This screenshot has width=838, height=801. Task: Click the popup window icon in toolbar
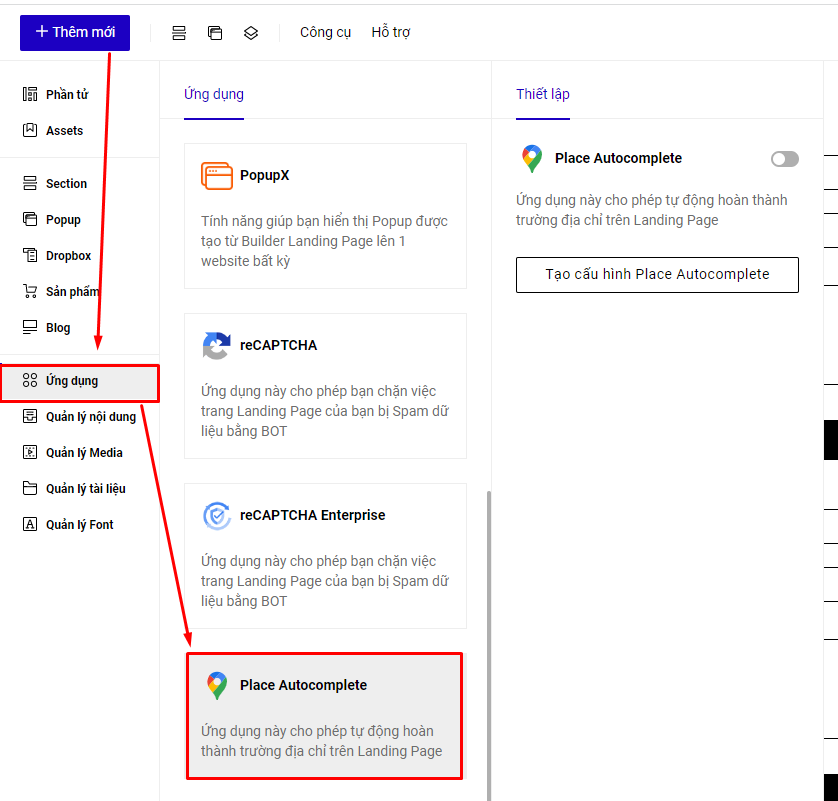pos(215,33)
